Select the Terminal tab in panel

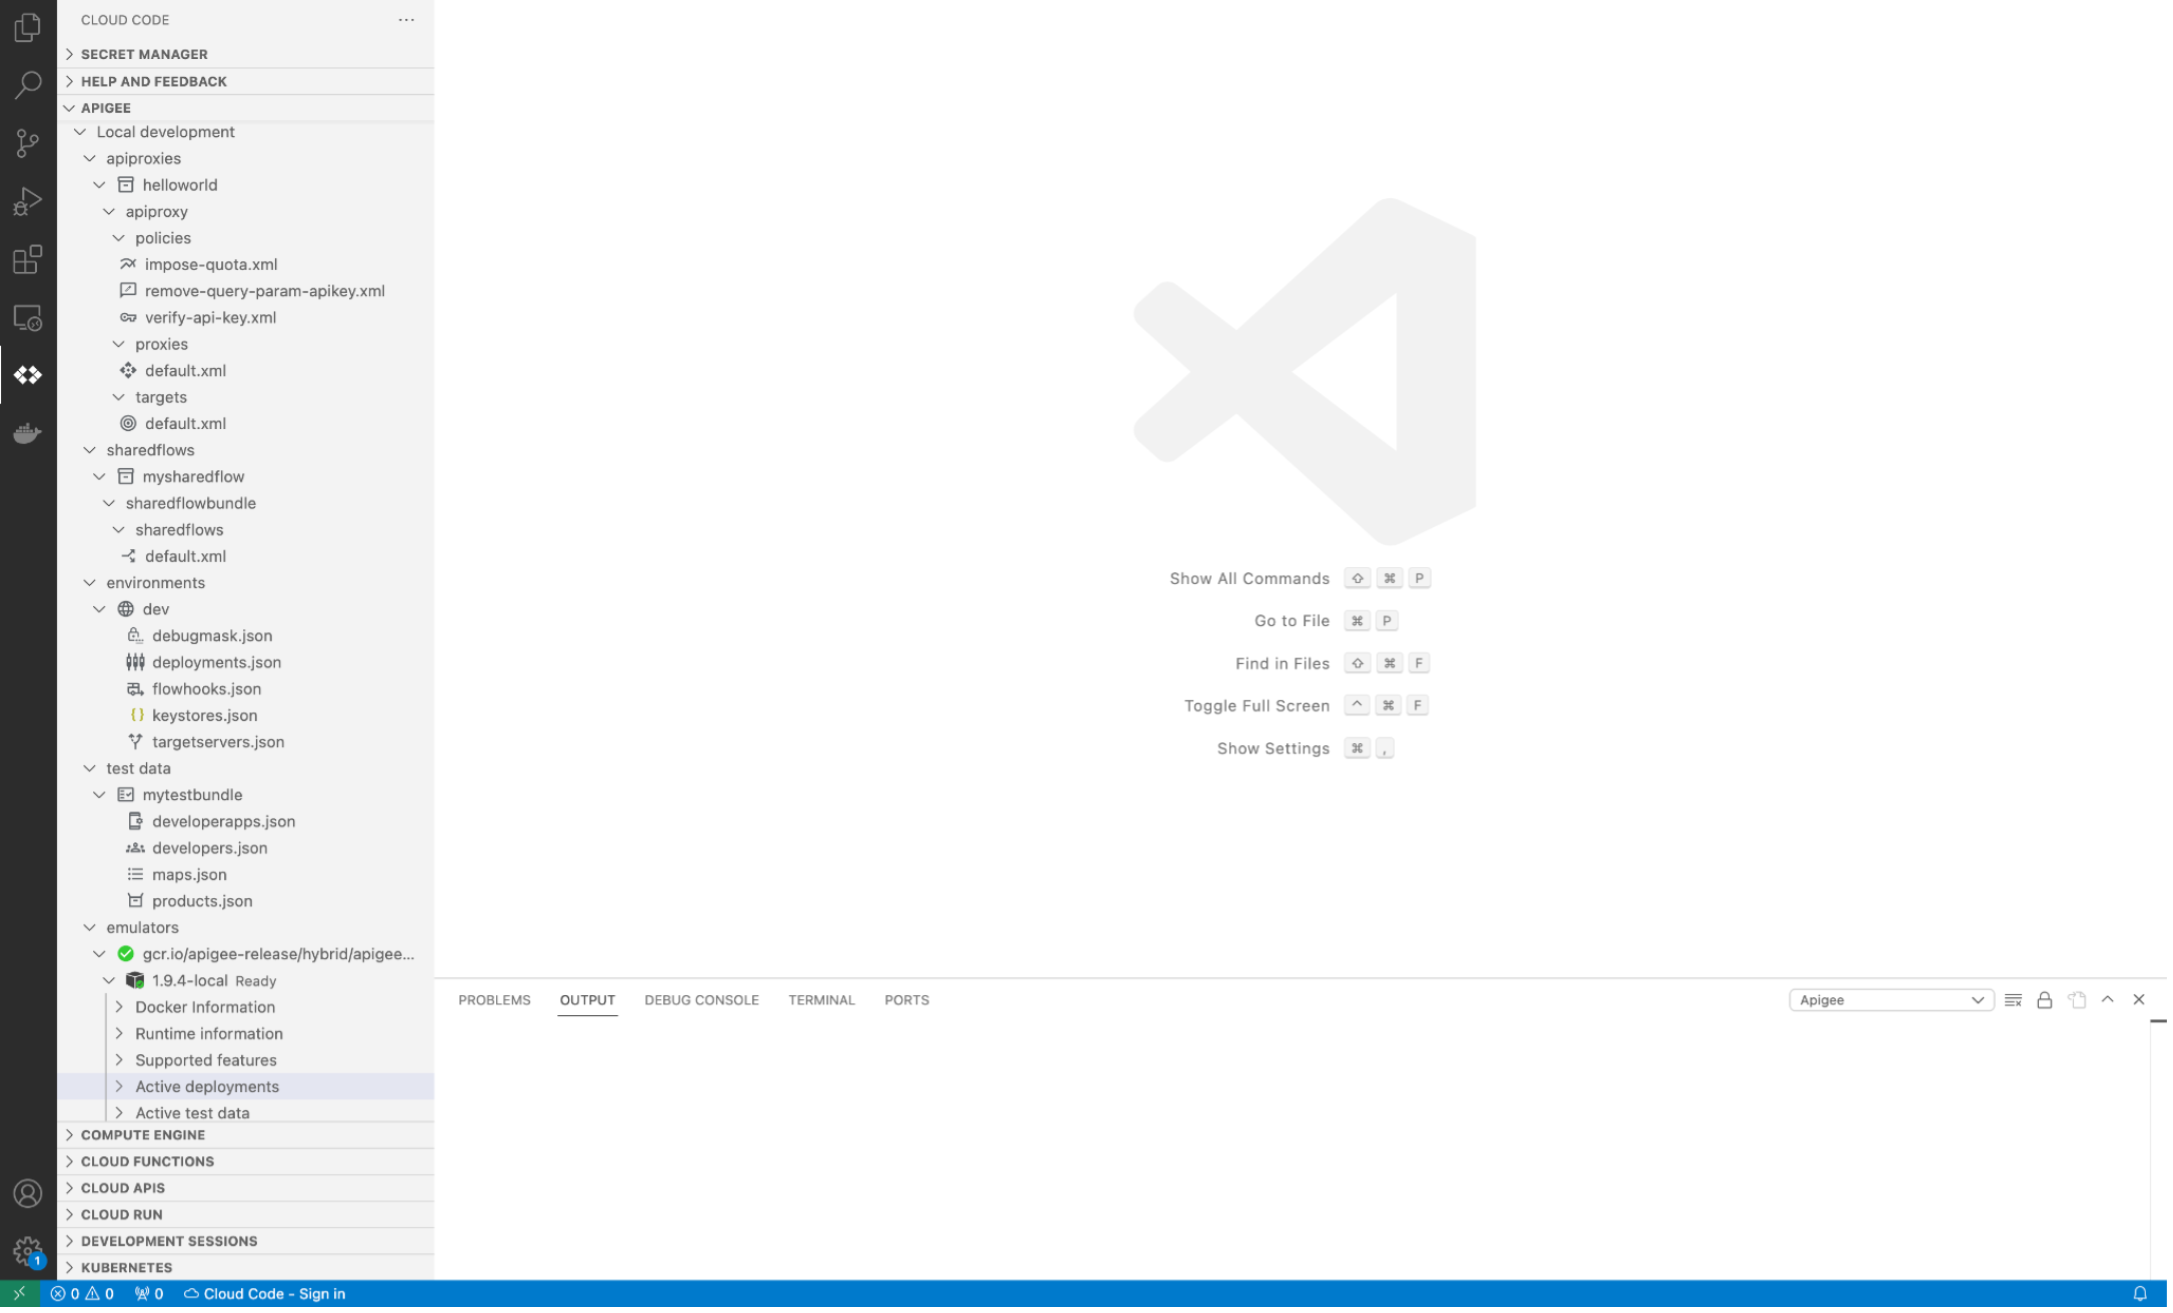[821, 999]
